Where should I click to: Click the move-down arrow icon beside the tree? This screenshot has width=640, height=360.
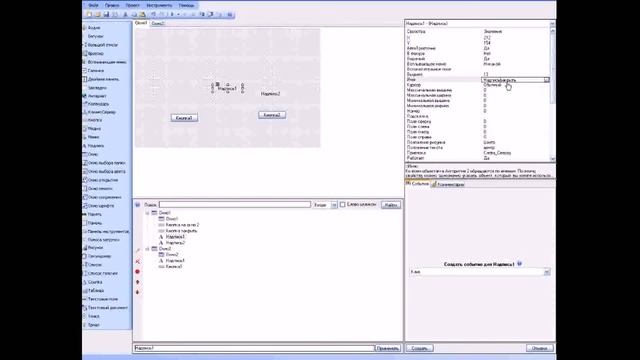coord(138,292)
